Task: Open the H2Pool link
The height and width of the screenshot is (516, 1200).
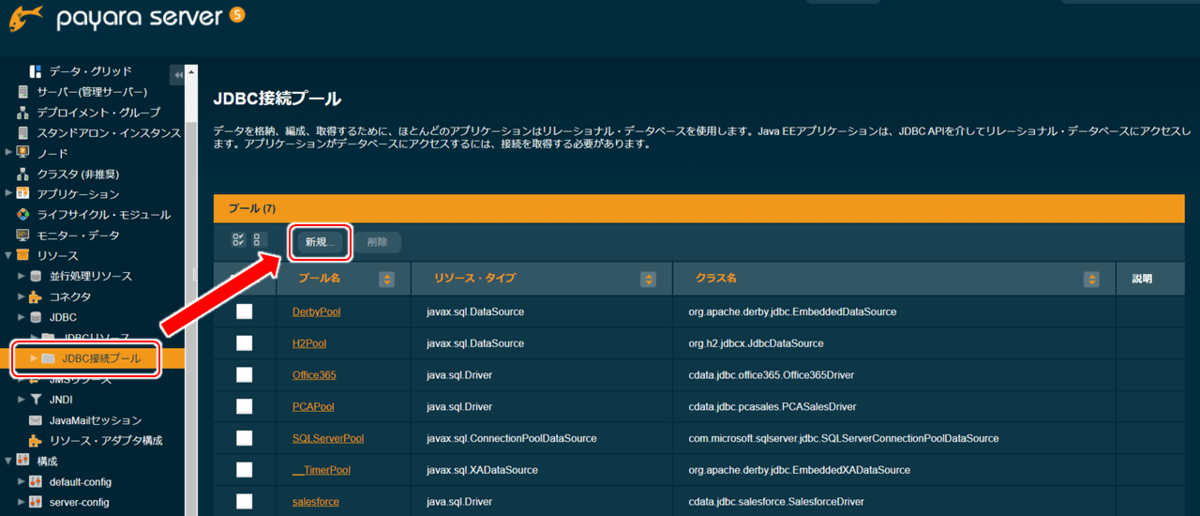Action: click(x=309, y=343)
